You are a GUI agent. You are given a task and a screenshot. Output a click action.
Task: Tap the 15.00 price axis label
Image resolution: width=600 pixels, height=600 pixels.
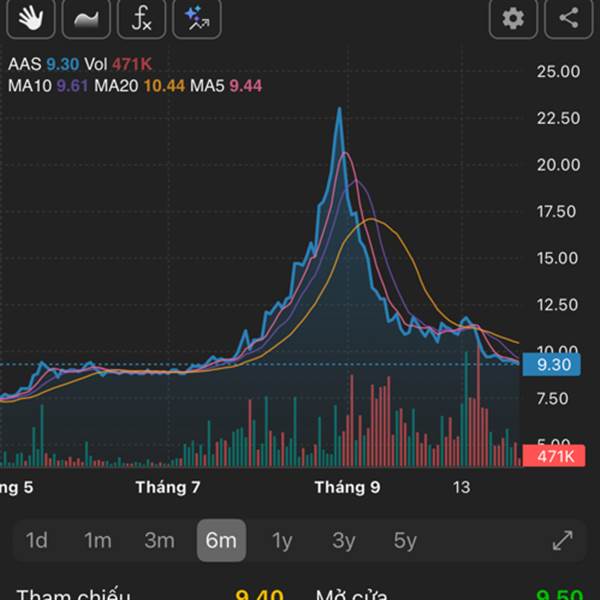pos(557,258)
